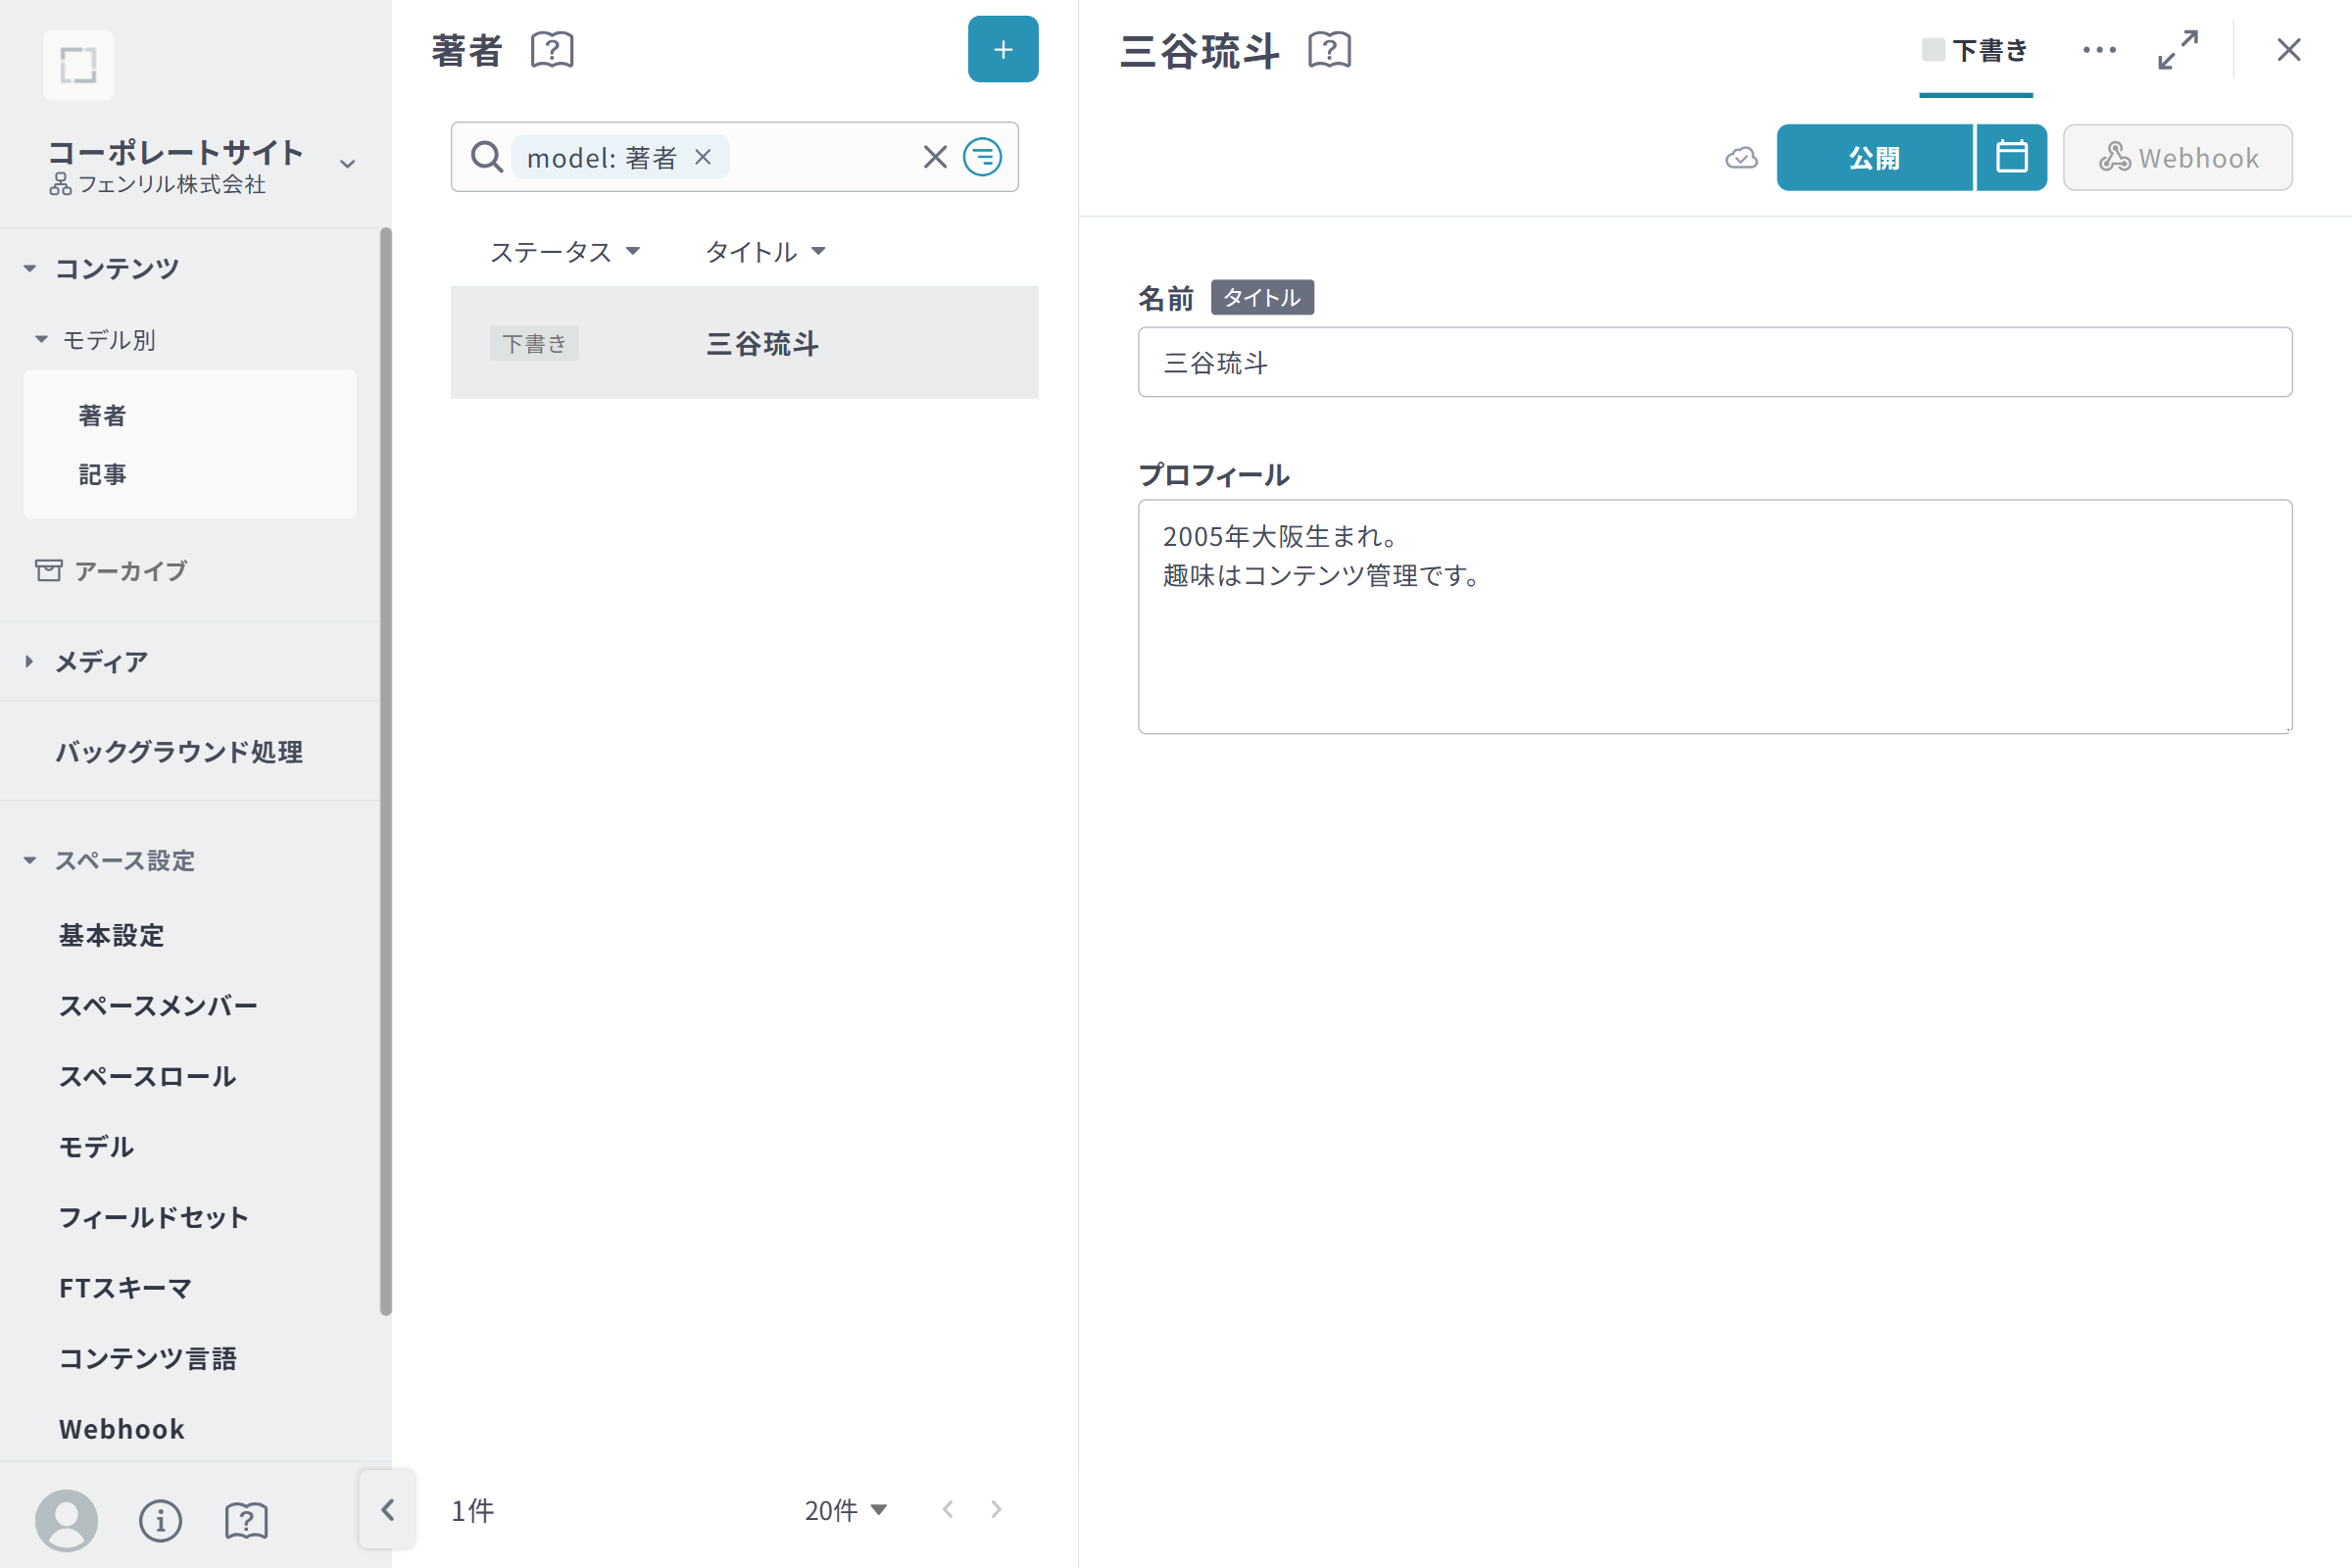Expand the detail panel to fullscreen
Image resolution: width=2352 pixels, height=1568 pixels.
pyautogui.click(x=2177, y=50)
